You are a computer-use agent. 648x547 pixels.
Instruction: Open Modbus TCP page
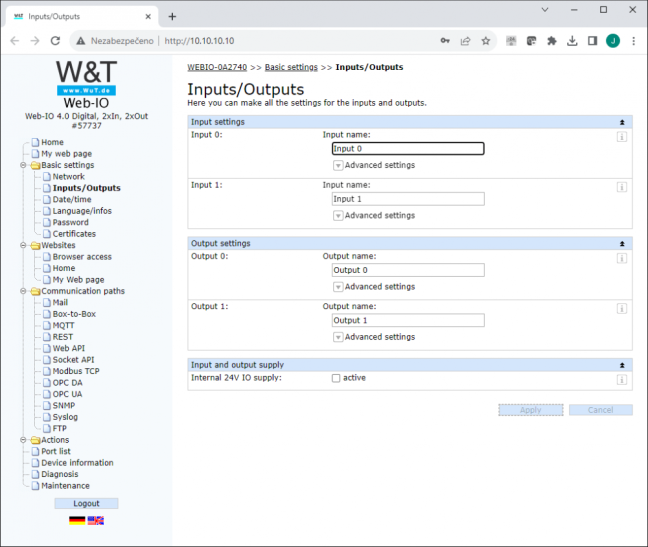[x=76, y=371]
